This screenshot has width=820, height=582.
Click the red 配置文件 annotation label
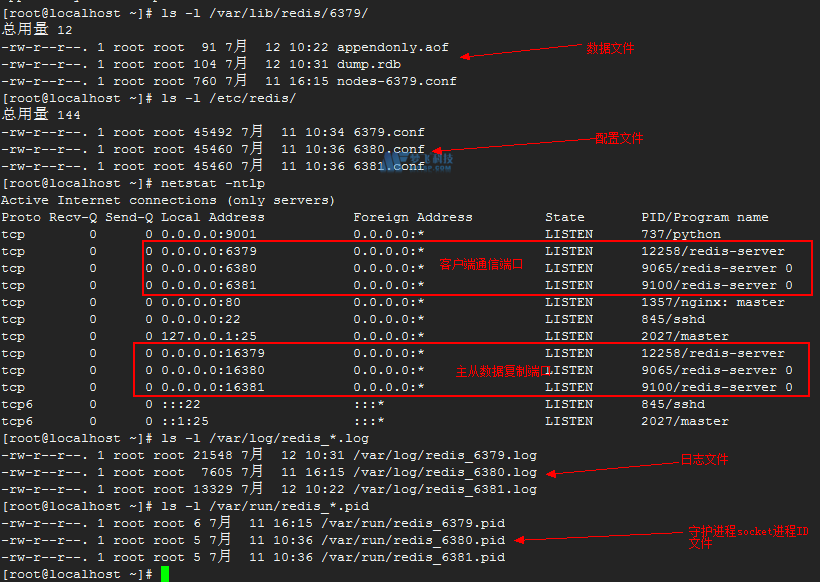[619, 138]
